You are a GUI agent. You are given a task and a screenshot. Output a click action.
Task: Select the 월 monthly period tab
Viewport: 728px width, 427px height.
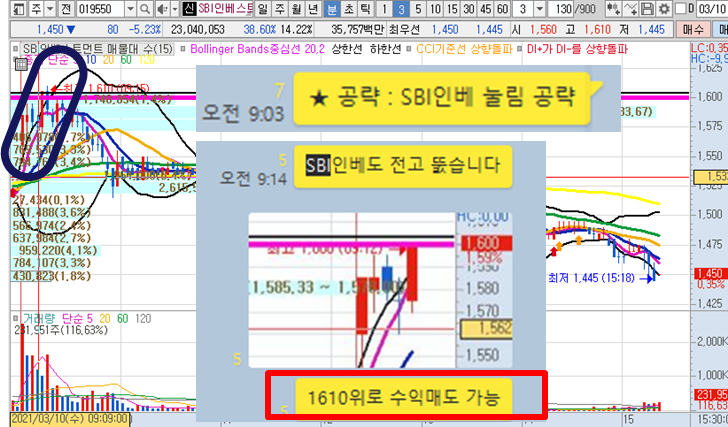point(297,8)
